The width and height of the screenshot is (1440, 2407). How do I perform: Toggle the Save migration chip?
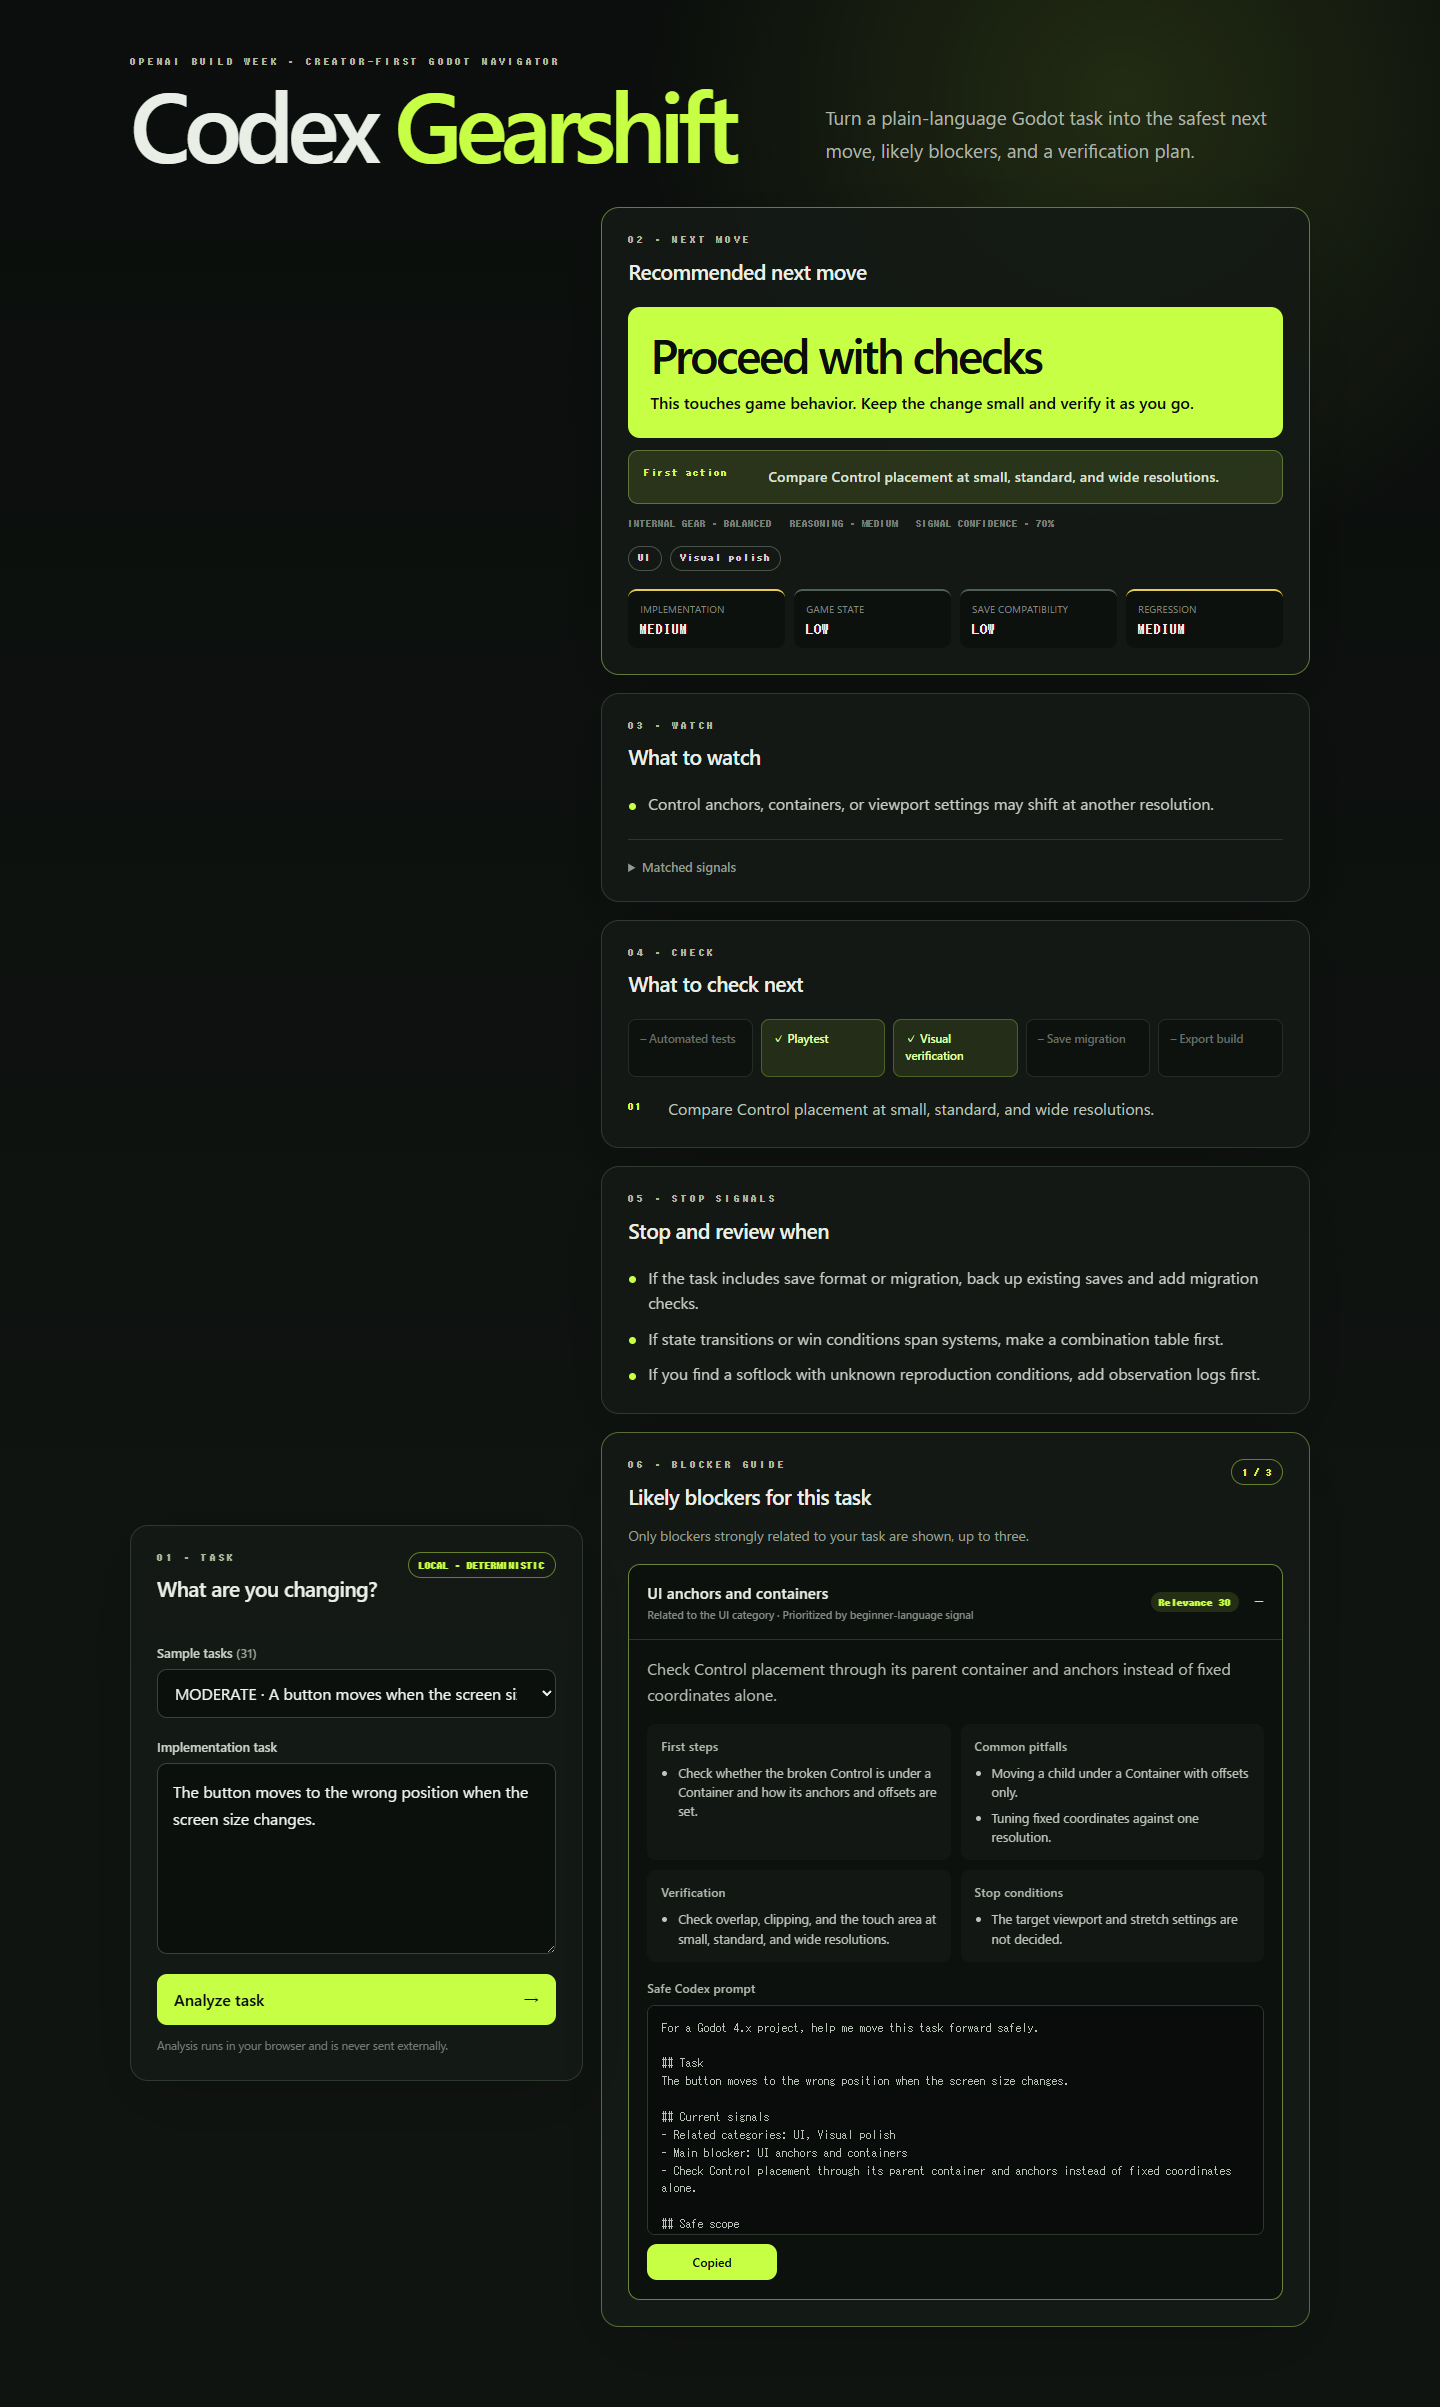(x=1088, y=1048)
